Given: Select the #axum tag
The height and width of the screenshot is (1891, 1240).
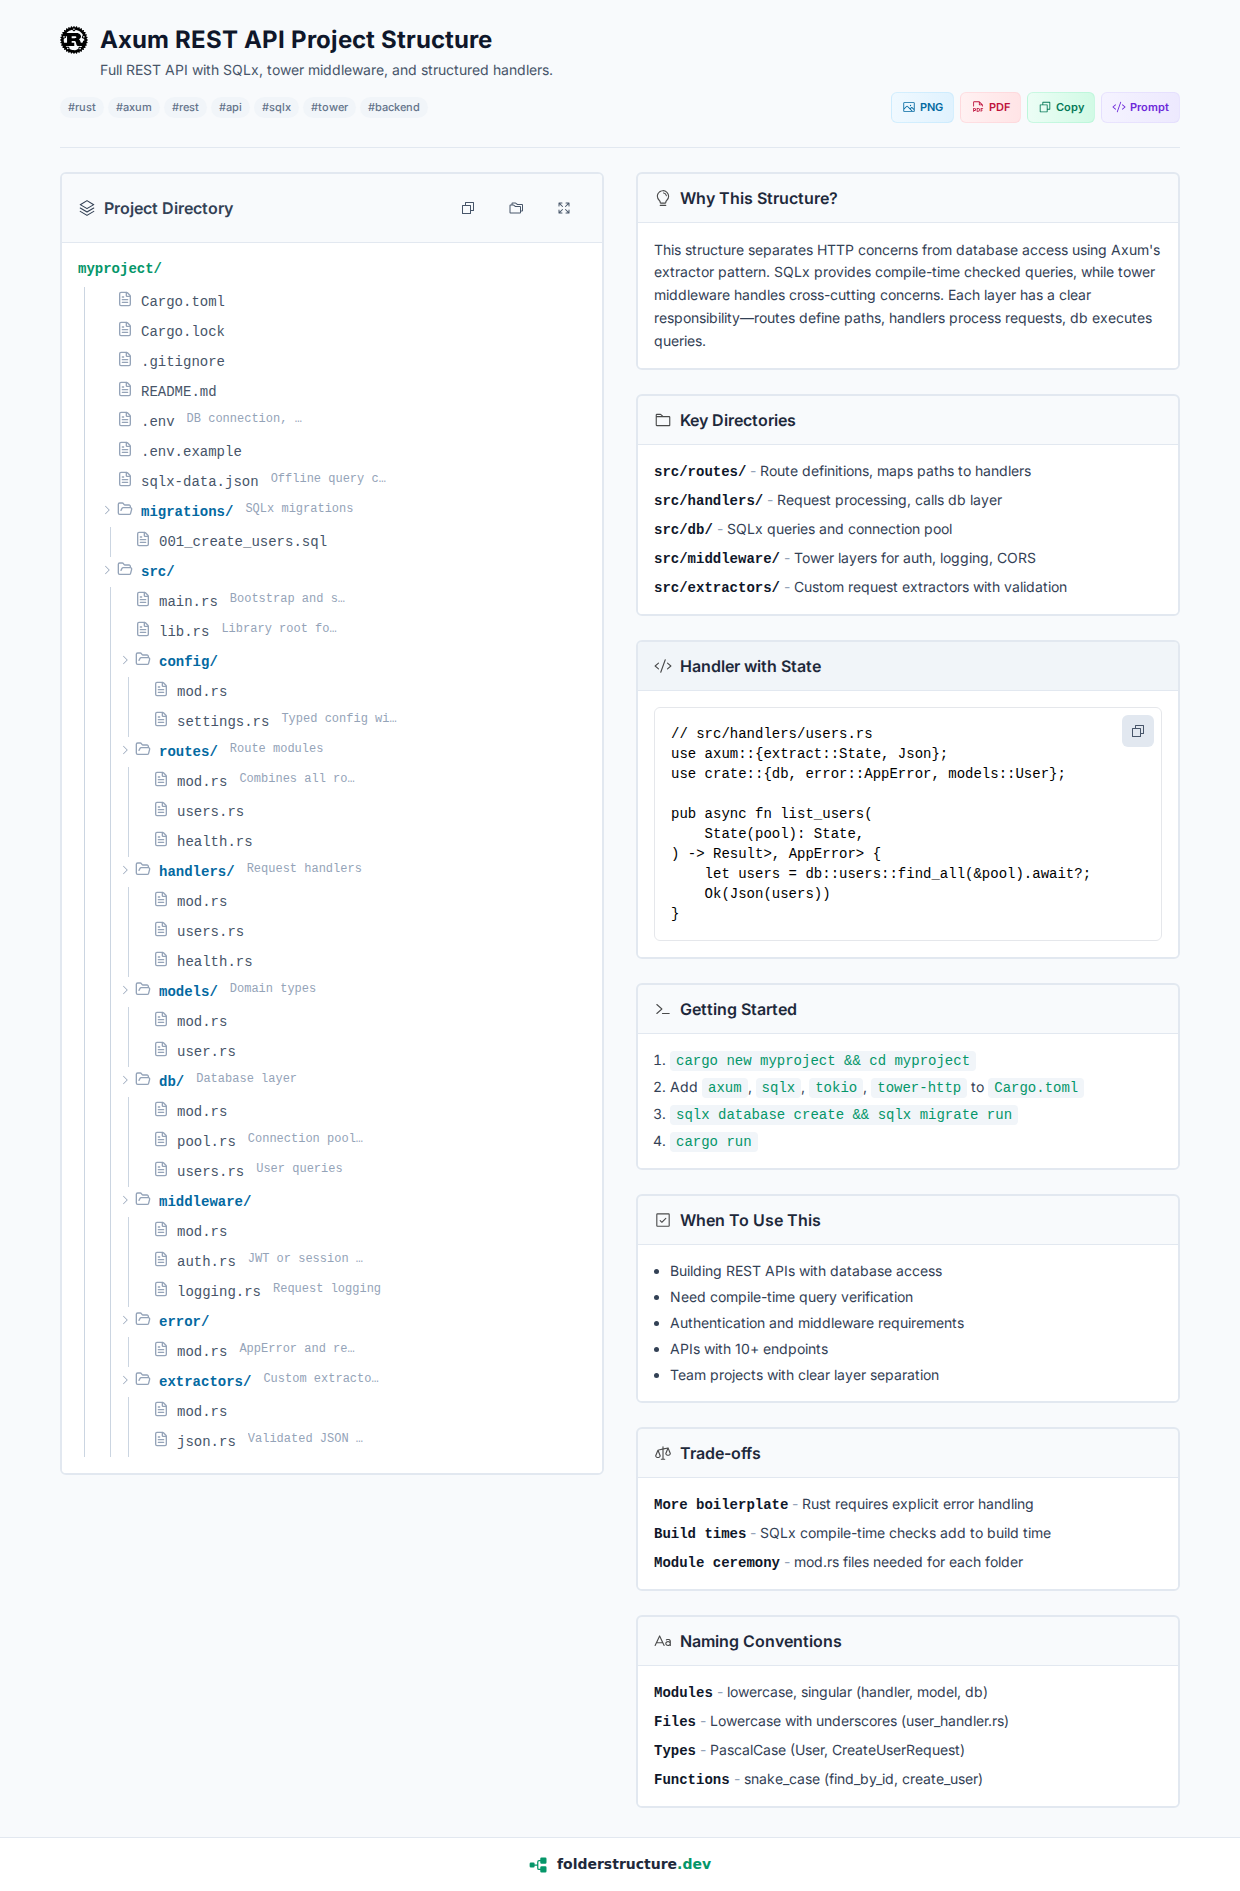Looking at the screenshot, I should tap(134, 107).
